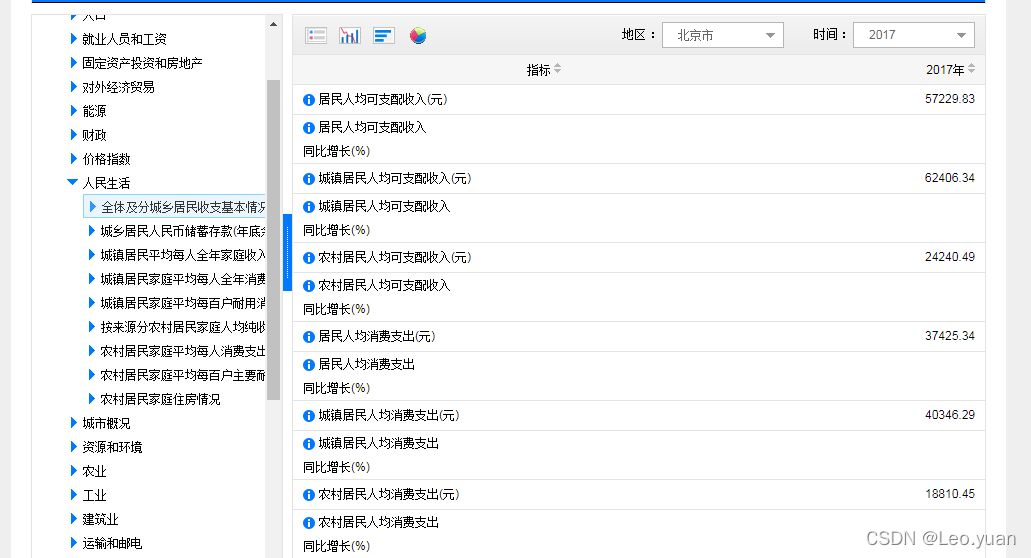Image resolution: width=1031 pixels, height=558 pixels.
Task: Click the value 18810.45
Action: (949, 494)
